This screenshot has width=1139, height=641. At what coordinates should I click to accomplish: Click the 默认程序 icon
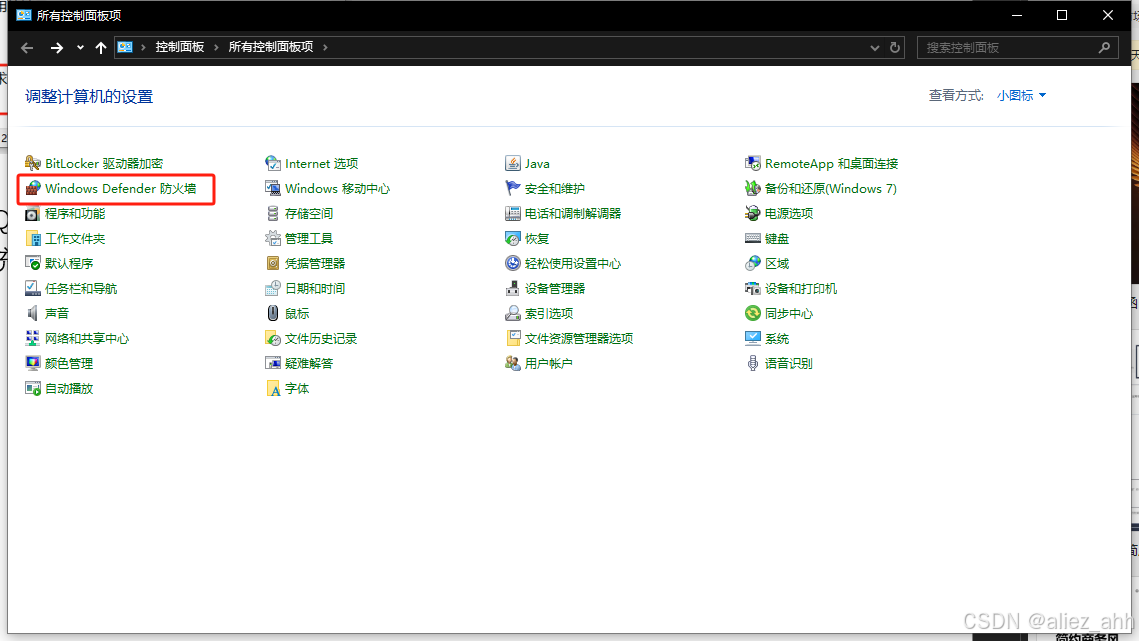[x=33, y=263]
